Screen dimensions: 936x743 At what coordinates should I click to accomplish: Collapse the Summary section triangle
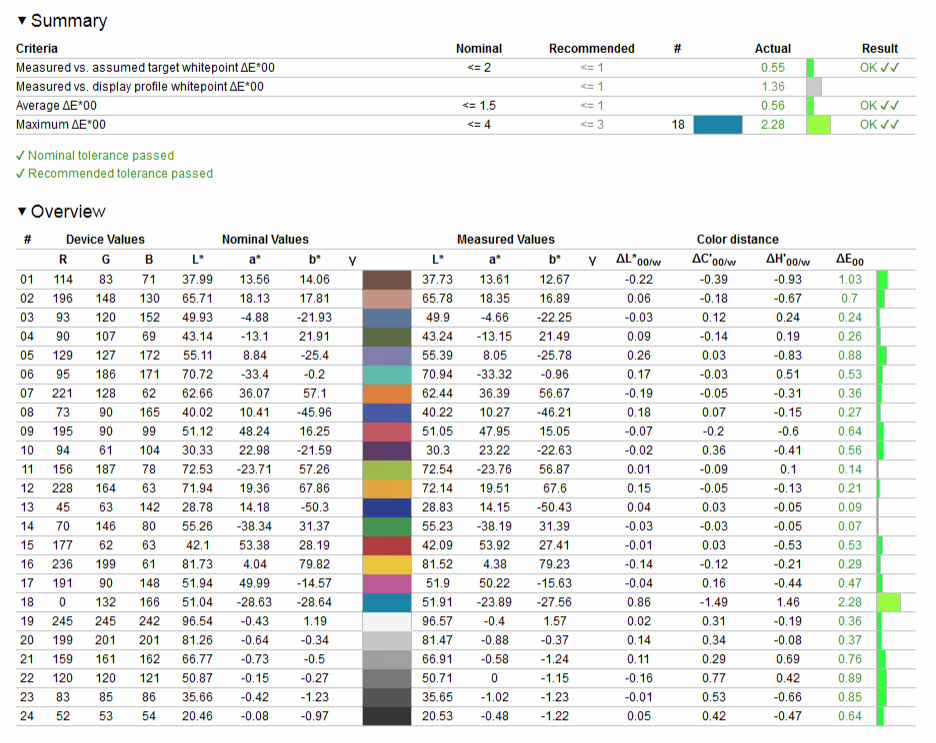coord(22,21)
